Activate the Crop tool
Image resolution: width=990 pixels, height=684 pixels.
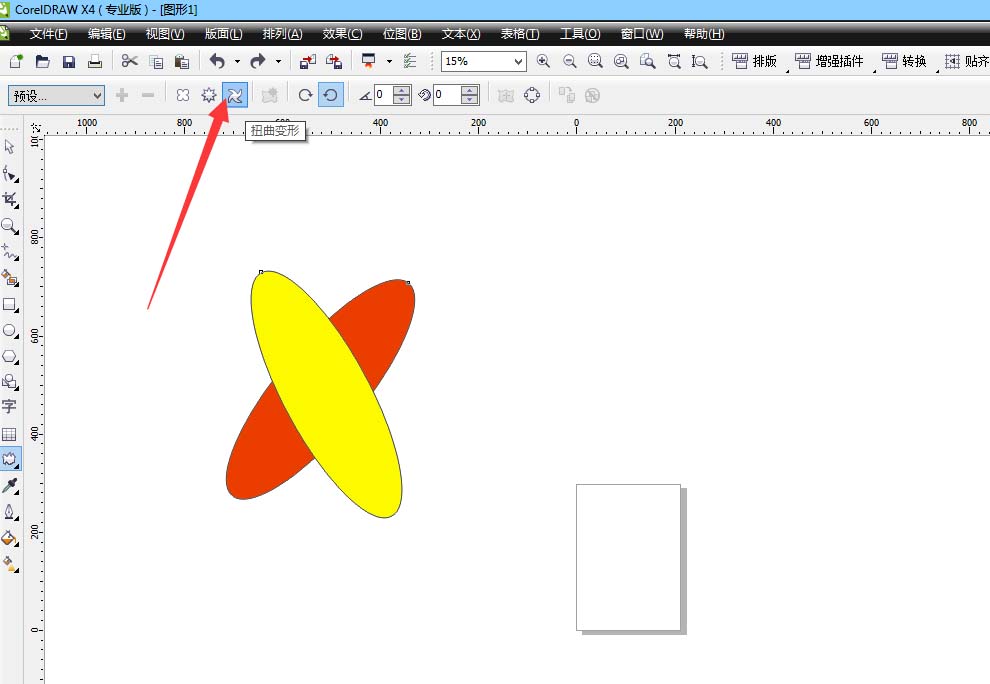tap(10, 200)
